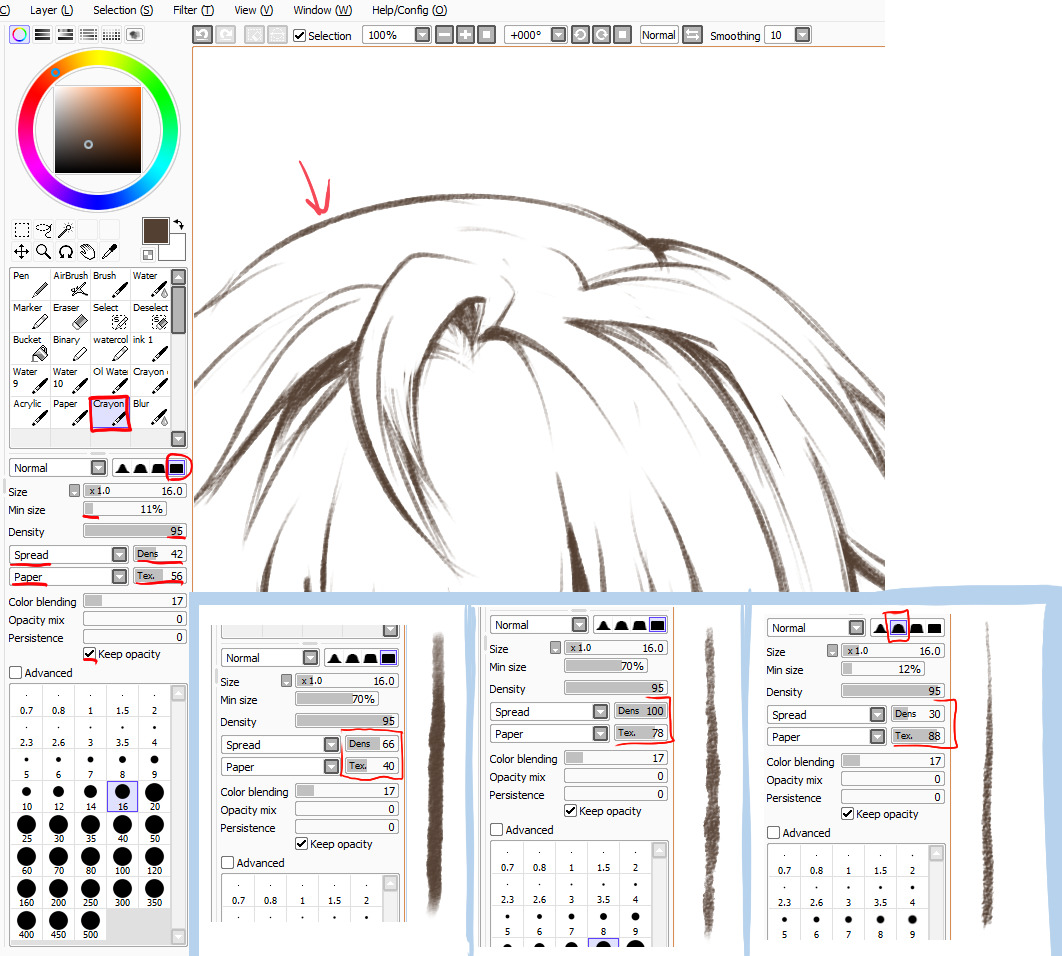This screenshot has height=956, width=1062.
Task: Enable Advanced in the Dens 66 panel
Action: point(228,863)
